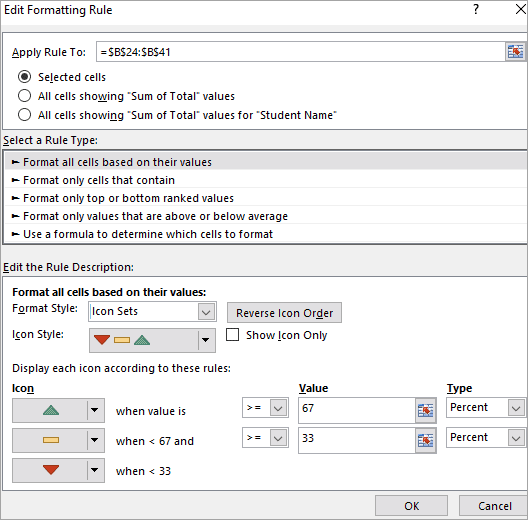This screenshot has width=528, height=520.
Task: Select Format only values above or below average
Action: point(266,216)
